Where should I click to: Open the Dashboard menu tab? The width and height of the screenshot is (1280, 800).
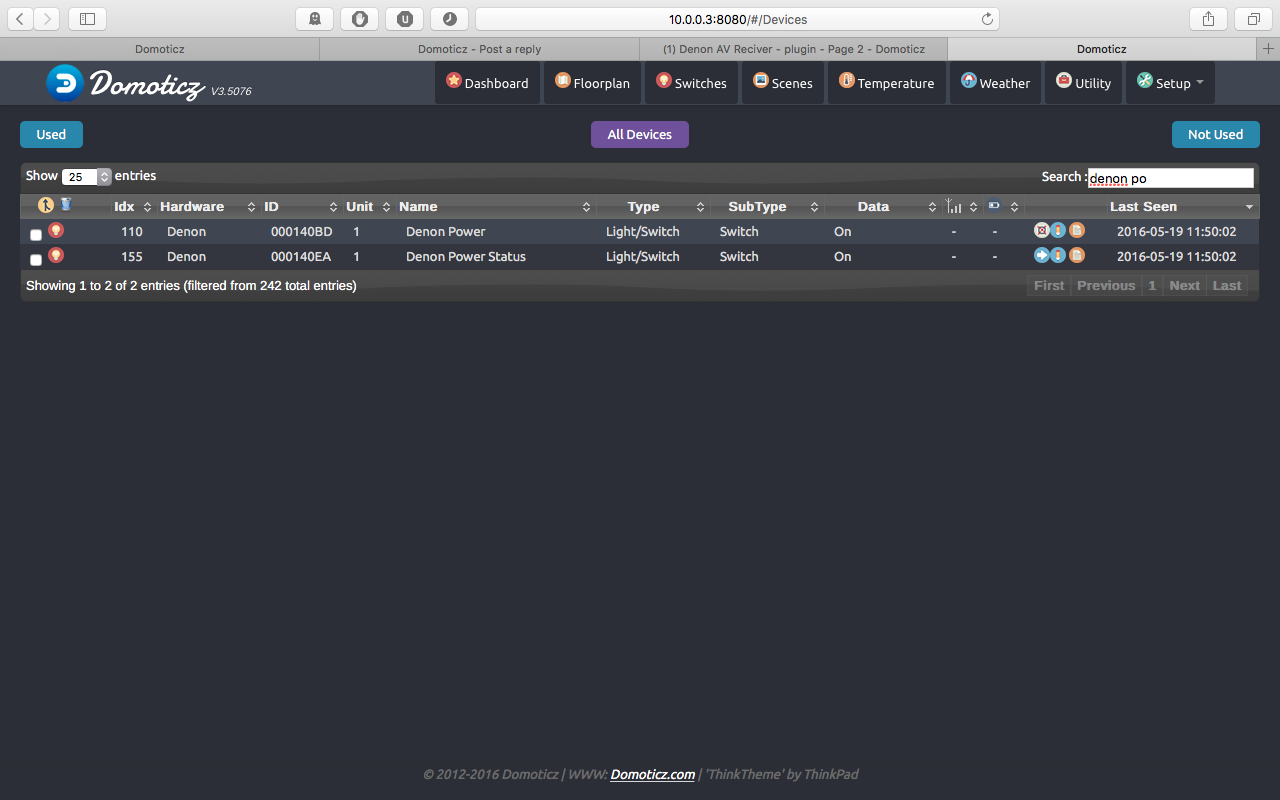coord(487,83)
